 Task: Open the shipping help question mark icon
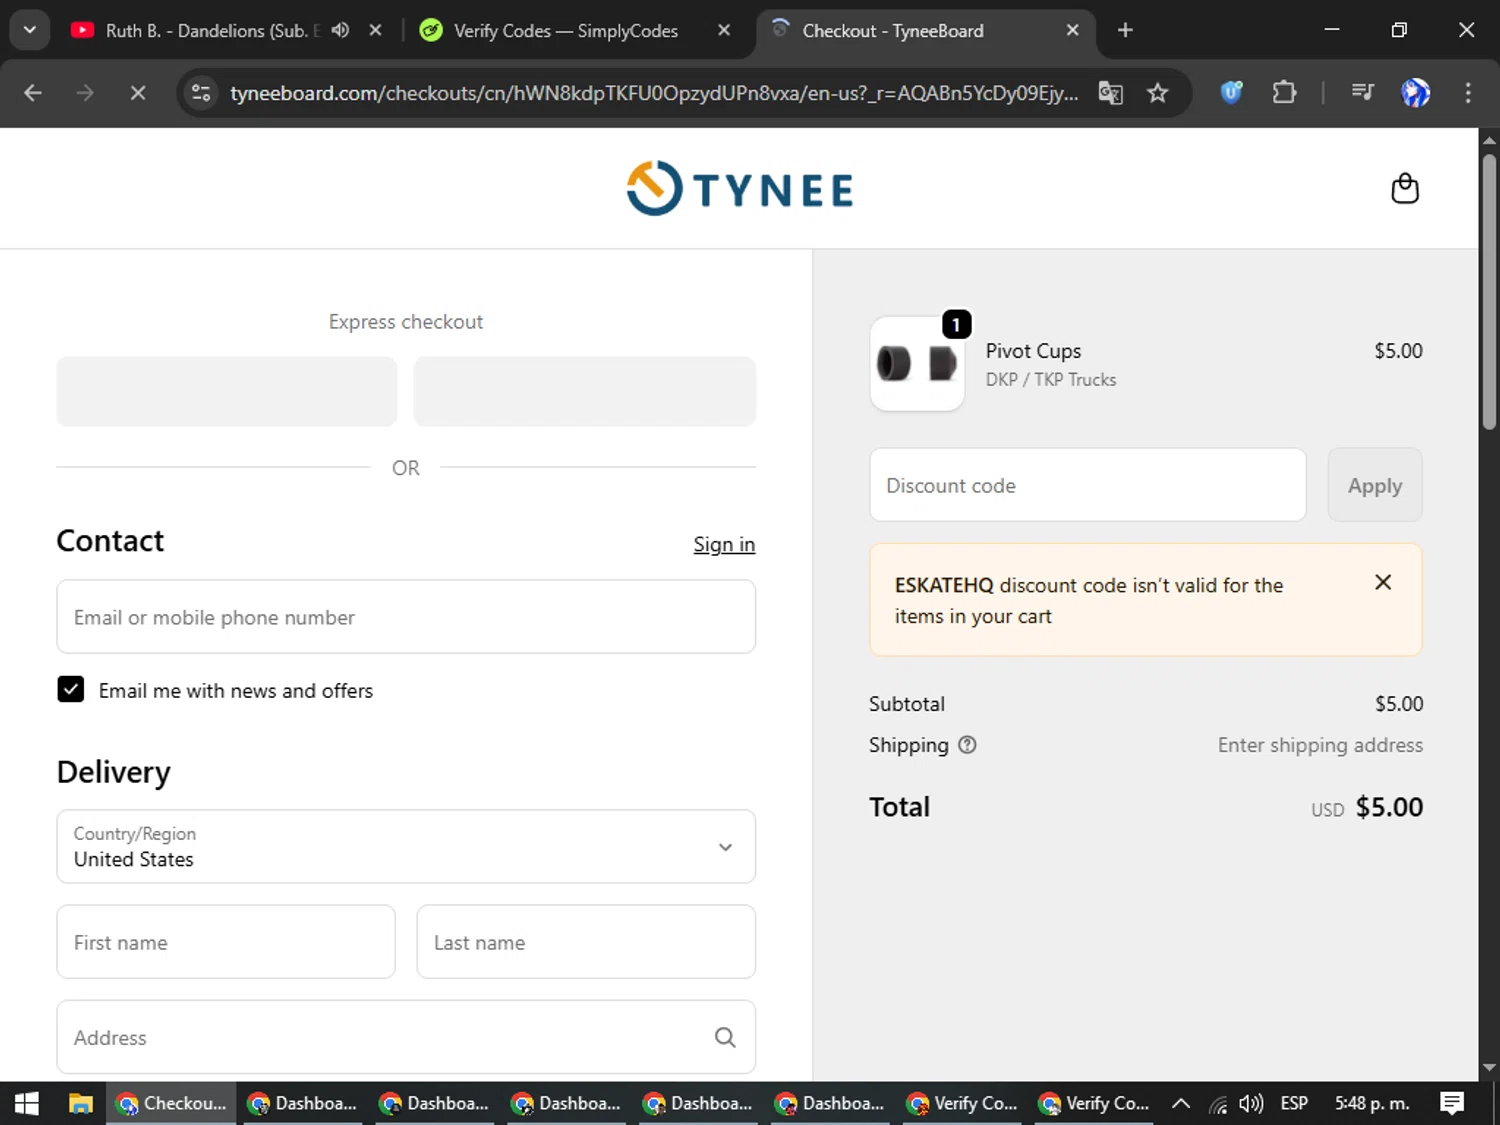coord(967,745)
